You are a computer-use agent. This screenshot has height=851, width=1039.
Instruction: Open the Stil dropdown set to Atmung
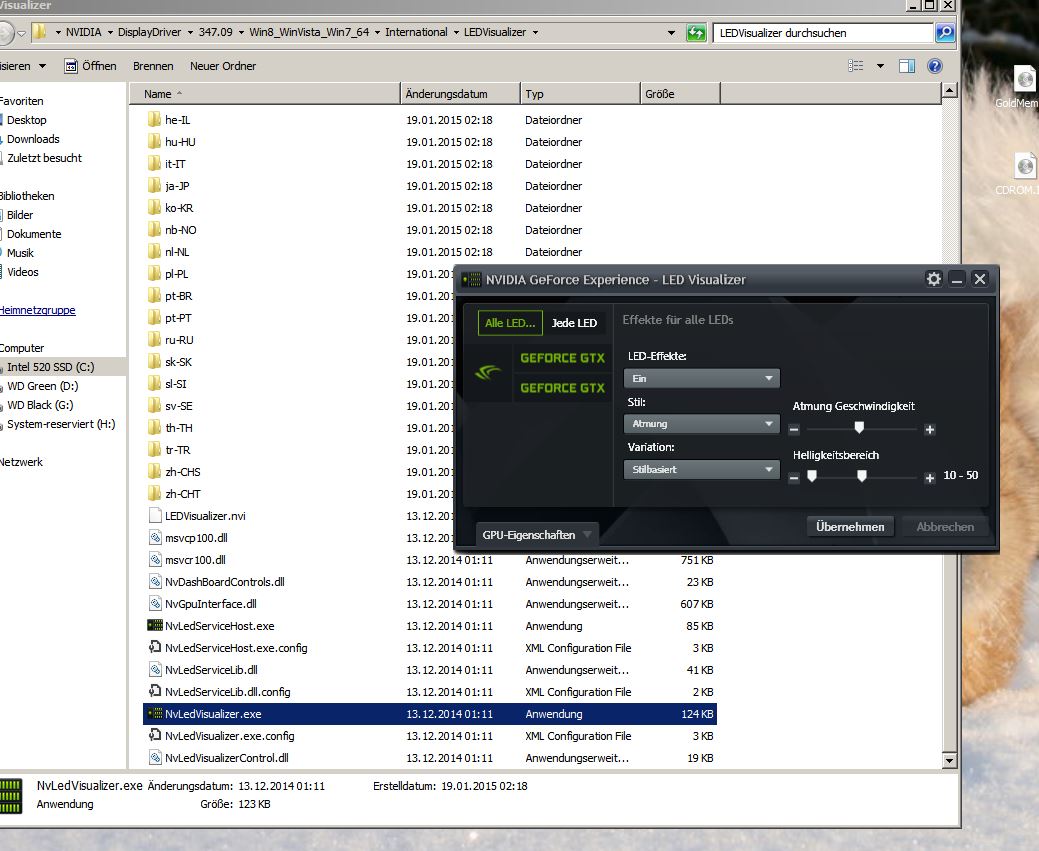click(x=702, y=424)
